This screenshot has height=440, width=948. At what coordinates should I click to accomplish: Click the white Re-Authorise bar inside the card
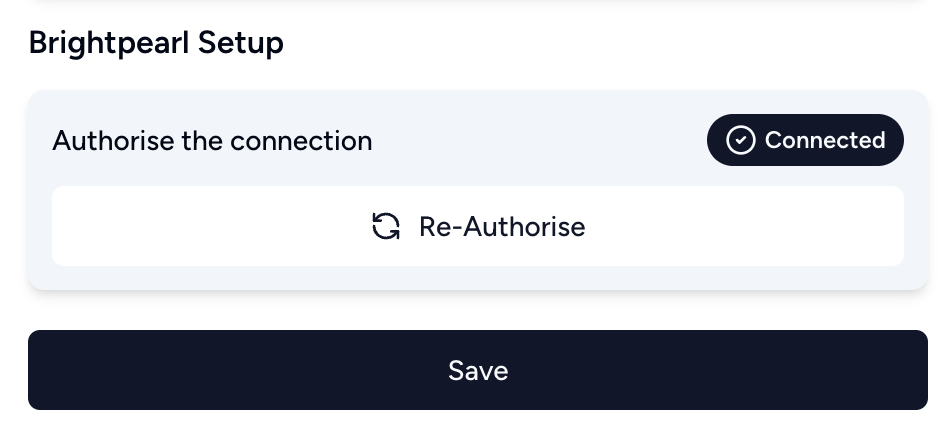point(478,226)
